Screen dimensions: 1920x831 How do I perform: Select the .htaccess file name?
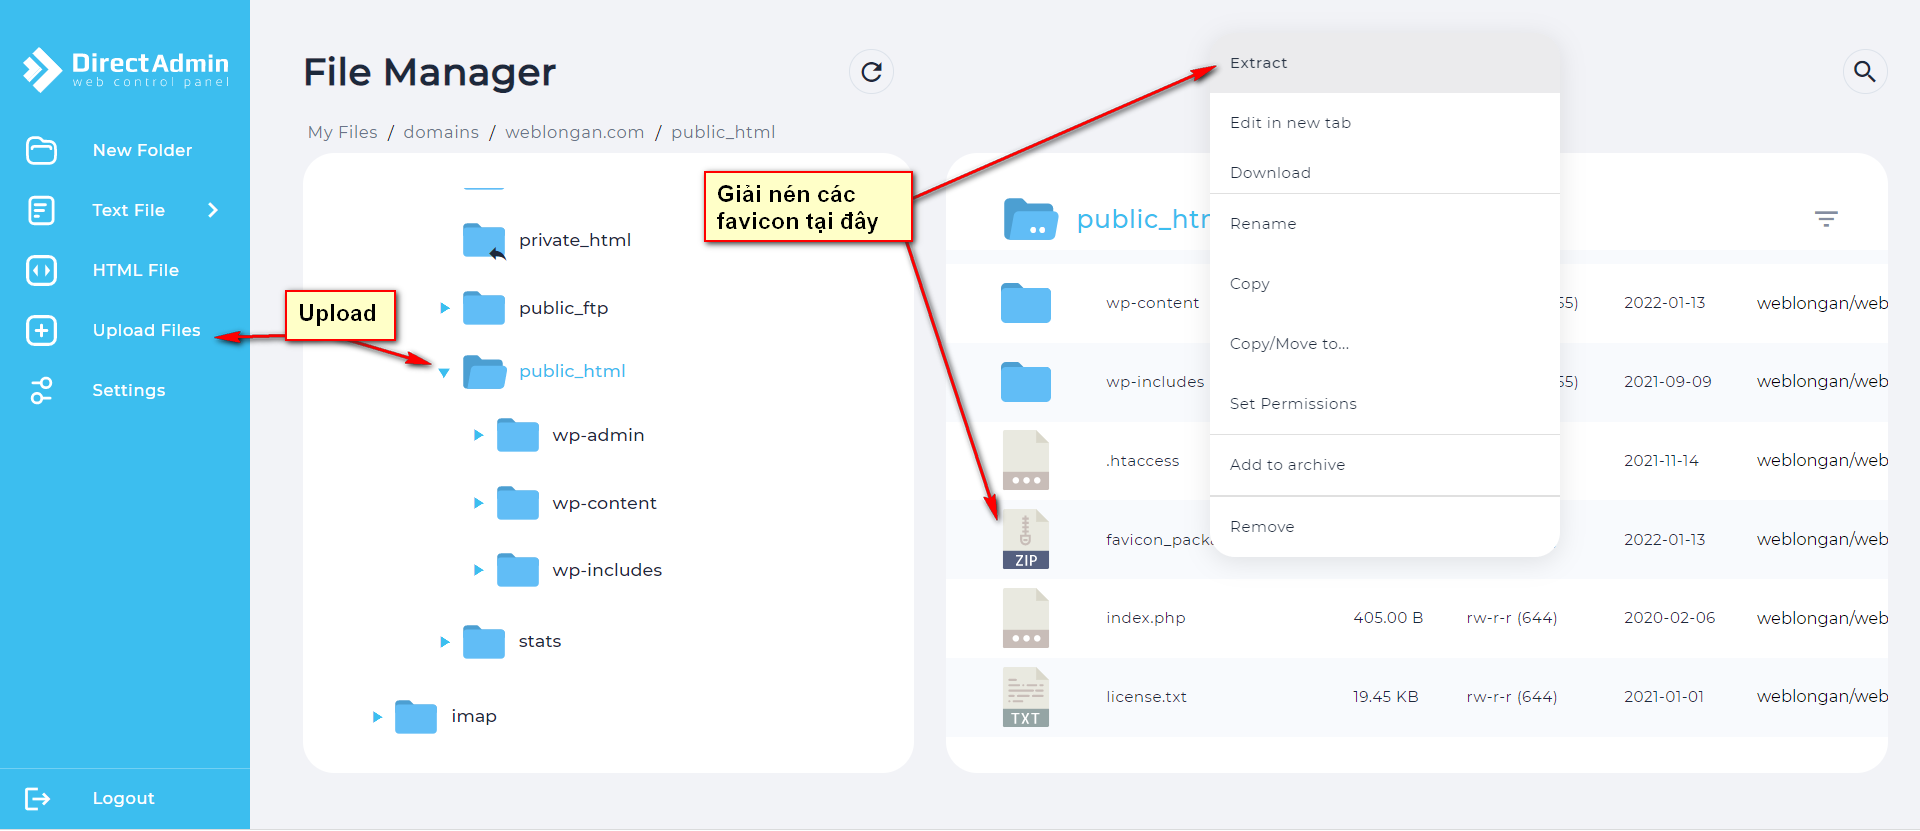1142,461
